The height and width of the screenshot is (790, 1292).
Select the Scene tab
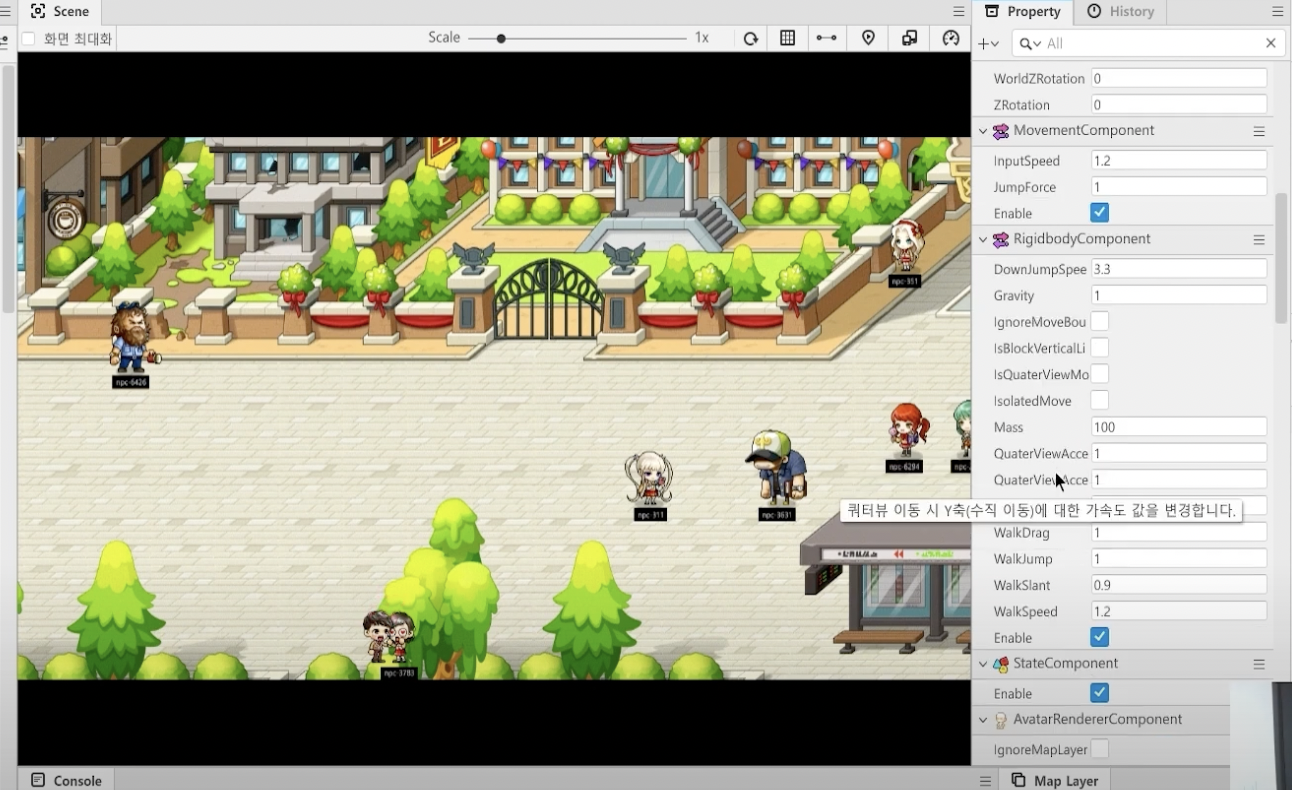click(x=59, y=12)
